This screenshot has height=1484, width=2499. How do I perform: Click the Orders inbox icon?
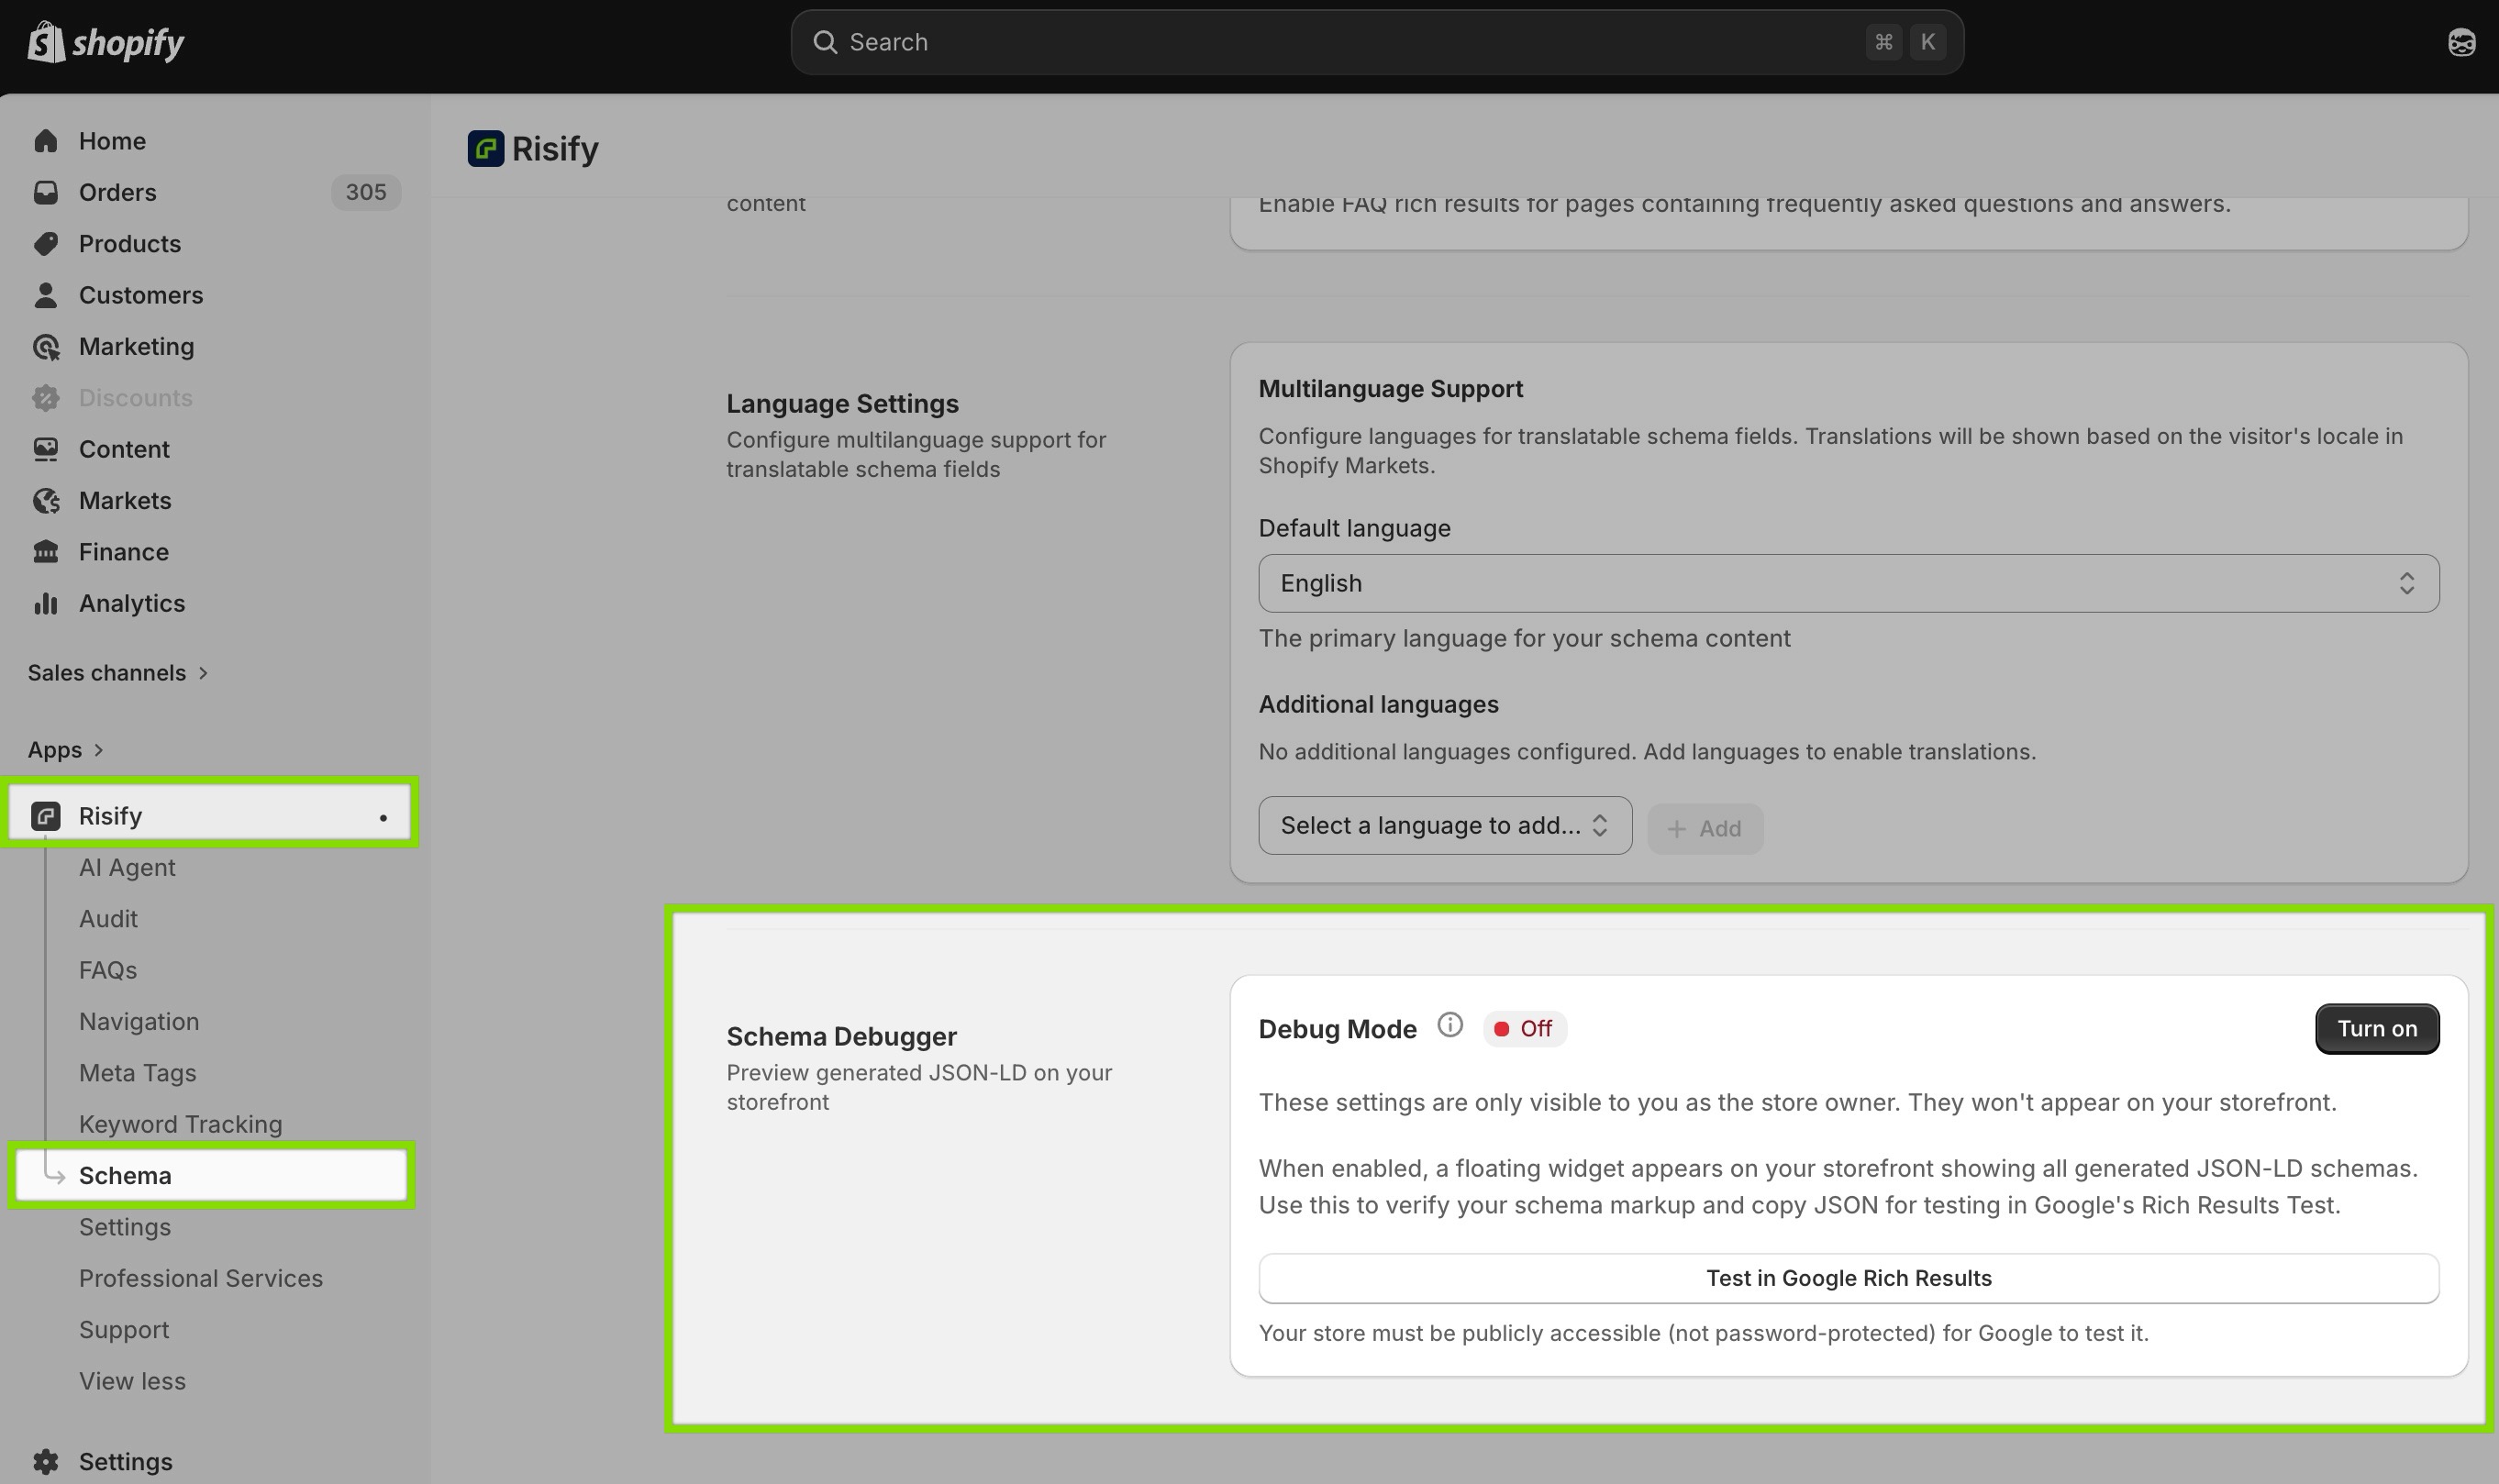pyautogui.click(x=45, y=192)
